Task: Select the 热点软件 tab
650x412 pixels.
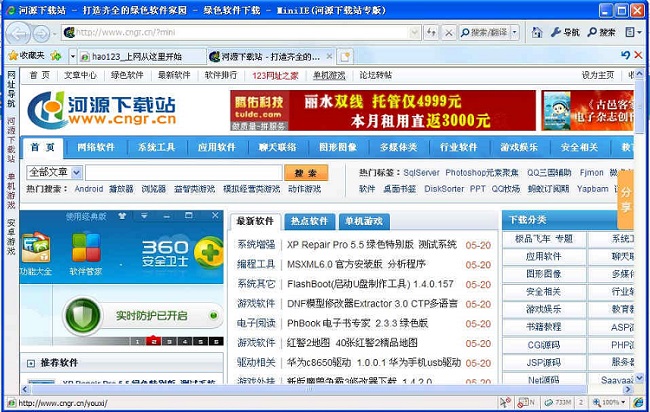Action: coord(309,221)
